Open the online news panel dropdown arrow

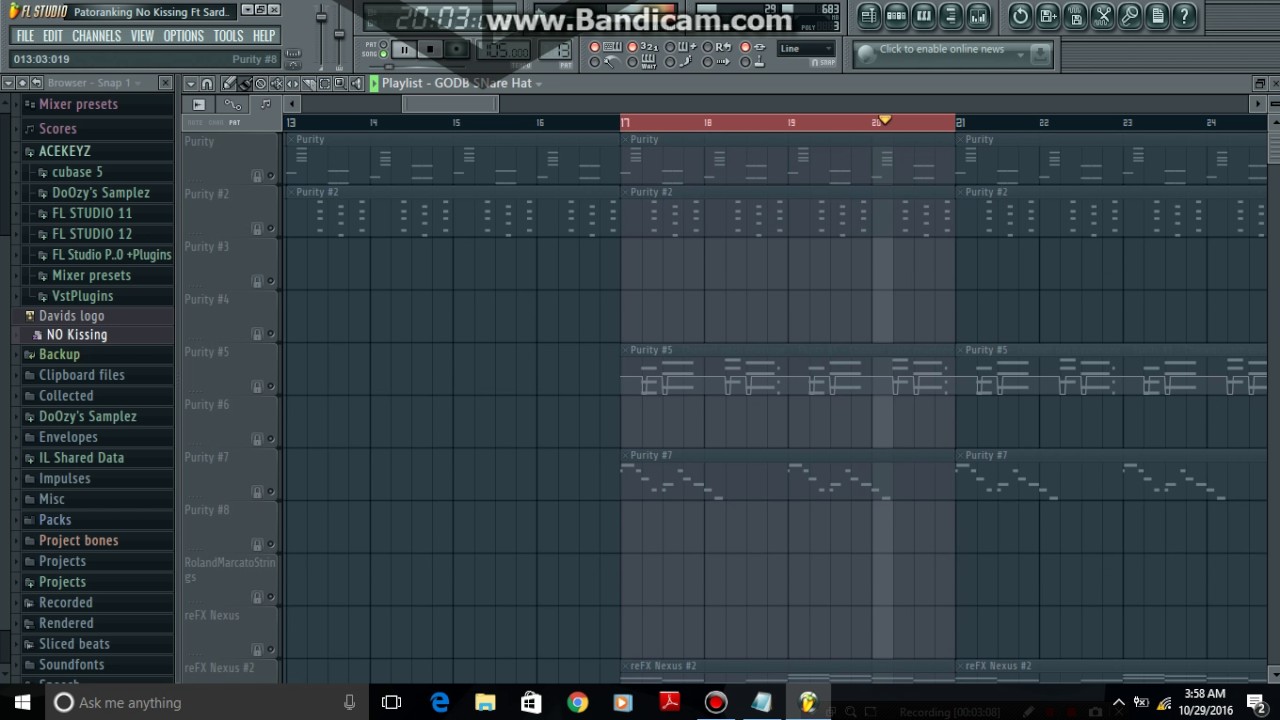[1020, 55]
